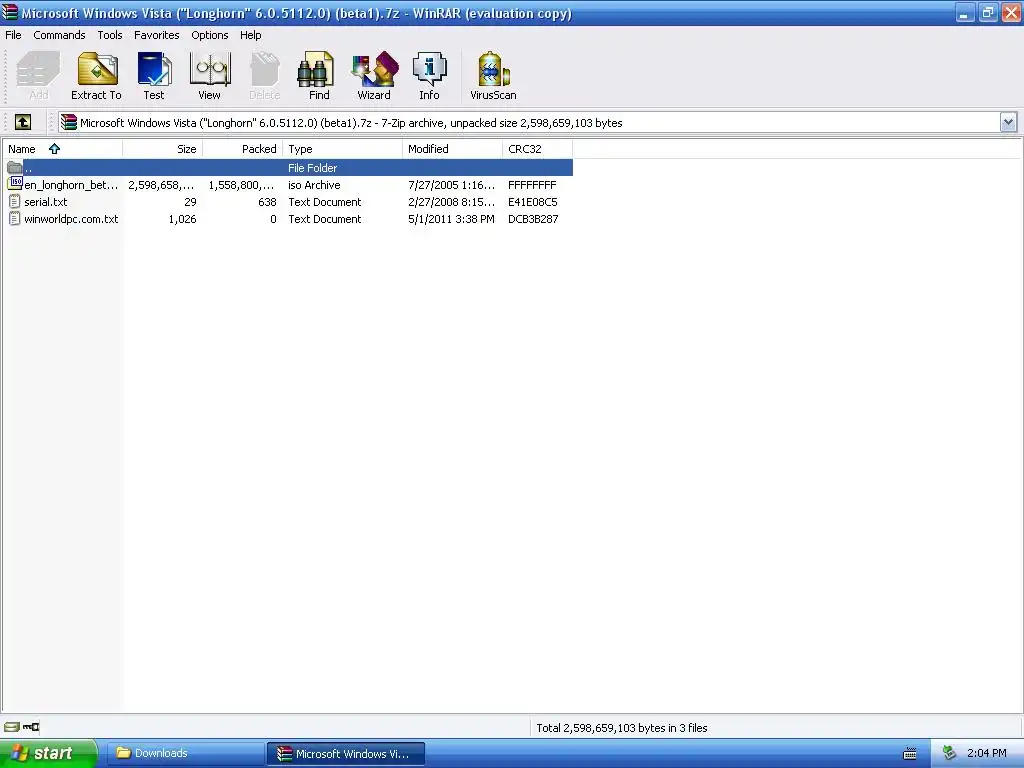Click the password key icon in status bar
The width and height of the screenshot is (1024, 768).
pos(31,727)
